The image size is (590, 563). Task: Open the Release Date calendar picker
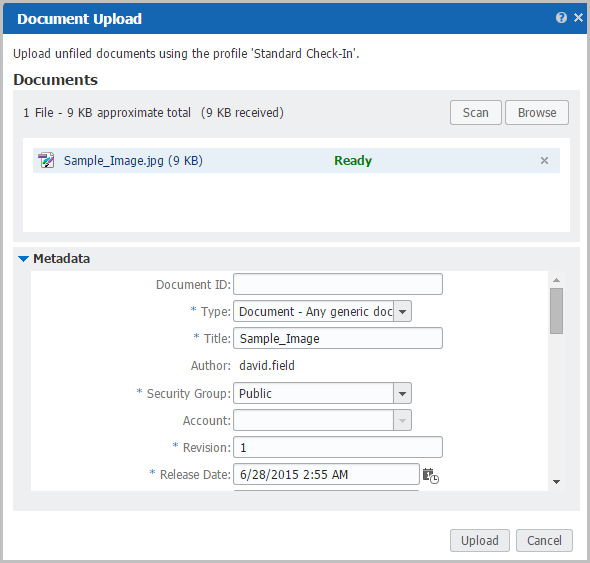click(430, 475)
